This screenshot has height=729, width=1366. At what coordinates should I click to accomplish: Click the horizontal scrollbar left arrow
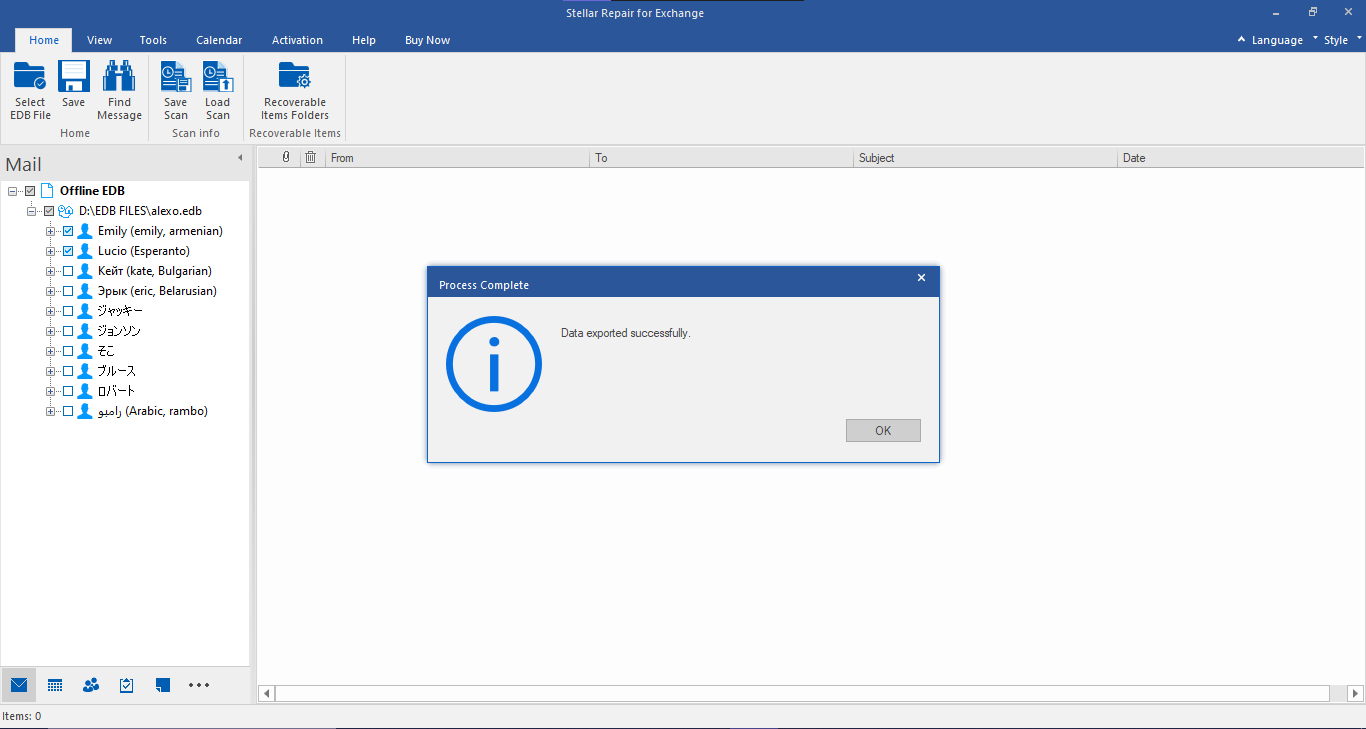[x=266, y=693]
